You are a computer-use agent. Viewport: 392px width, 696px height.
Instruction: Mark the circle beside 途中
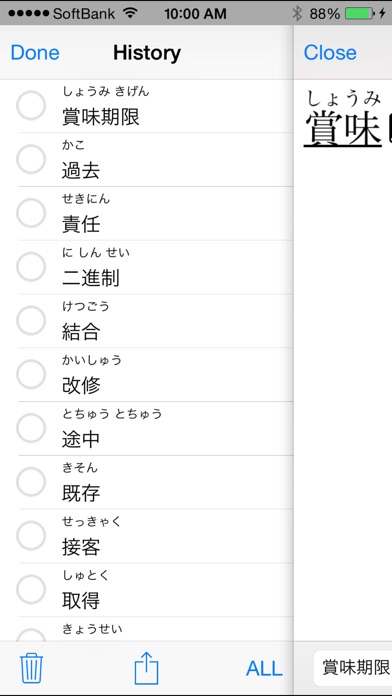click(x=31, y=428)
